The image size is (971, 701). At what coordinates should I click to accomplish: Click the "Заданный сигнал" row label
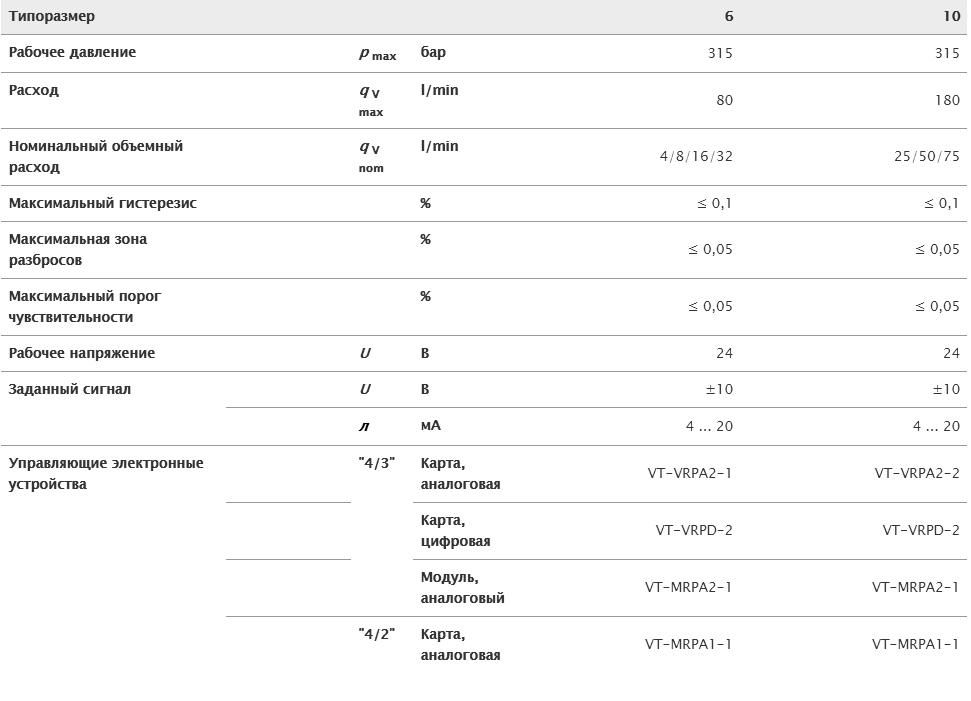(70, 389)
